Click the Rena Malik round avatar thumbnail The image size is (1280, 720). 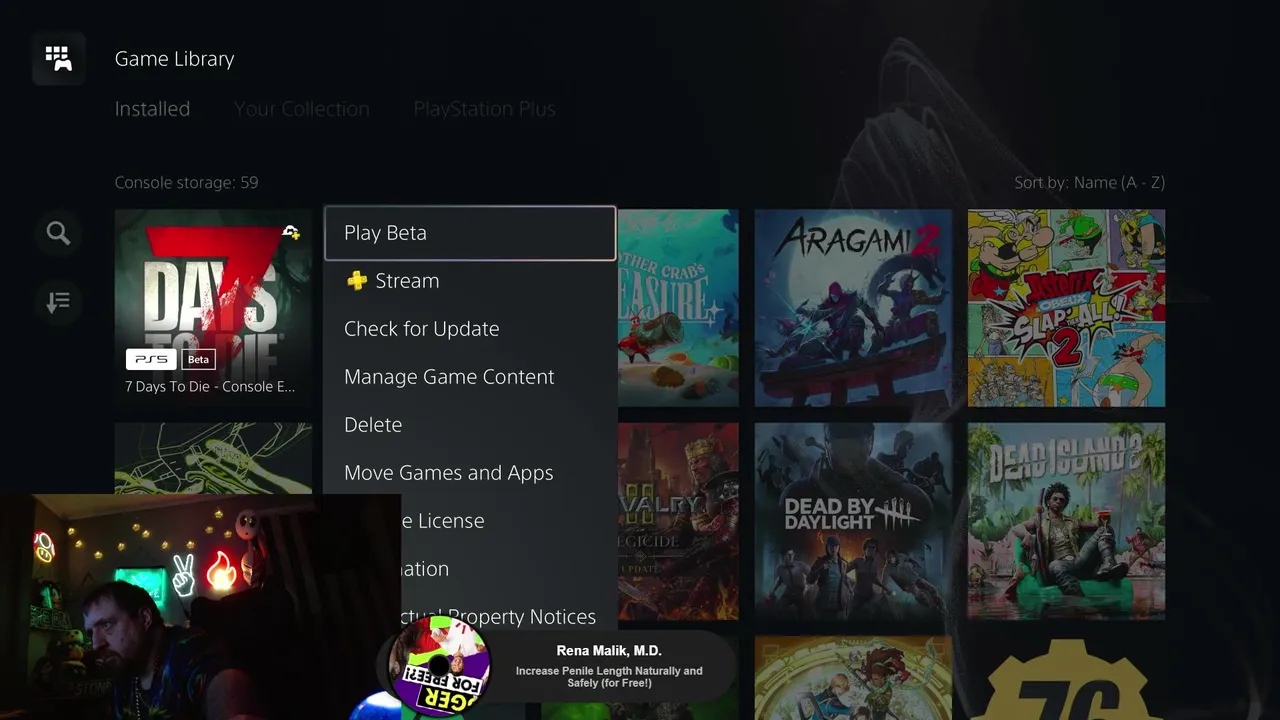(x=439, y=664)
